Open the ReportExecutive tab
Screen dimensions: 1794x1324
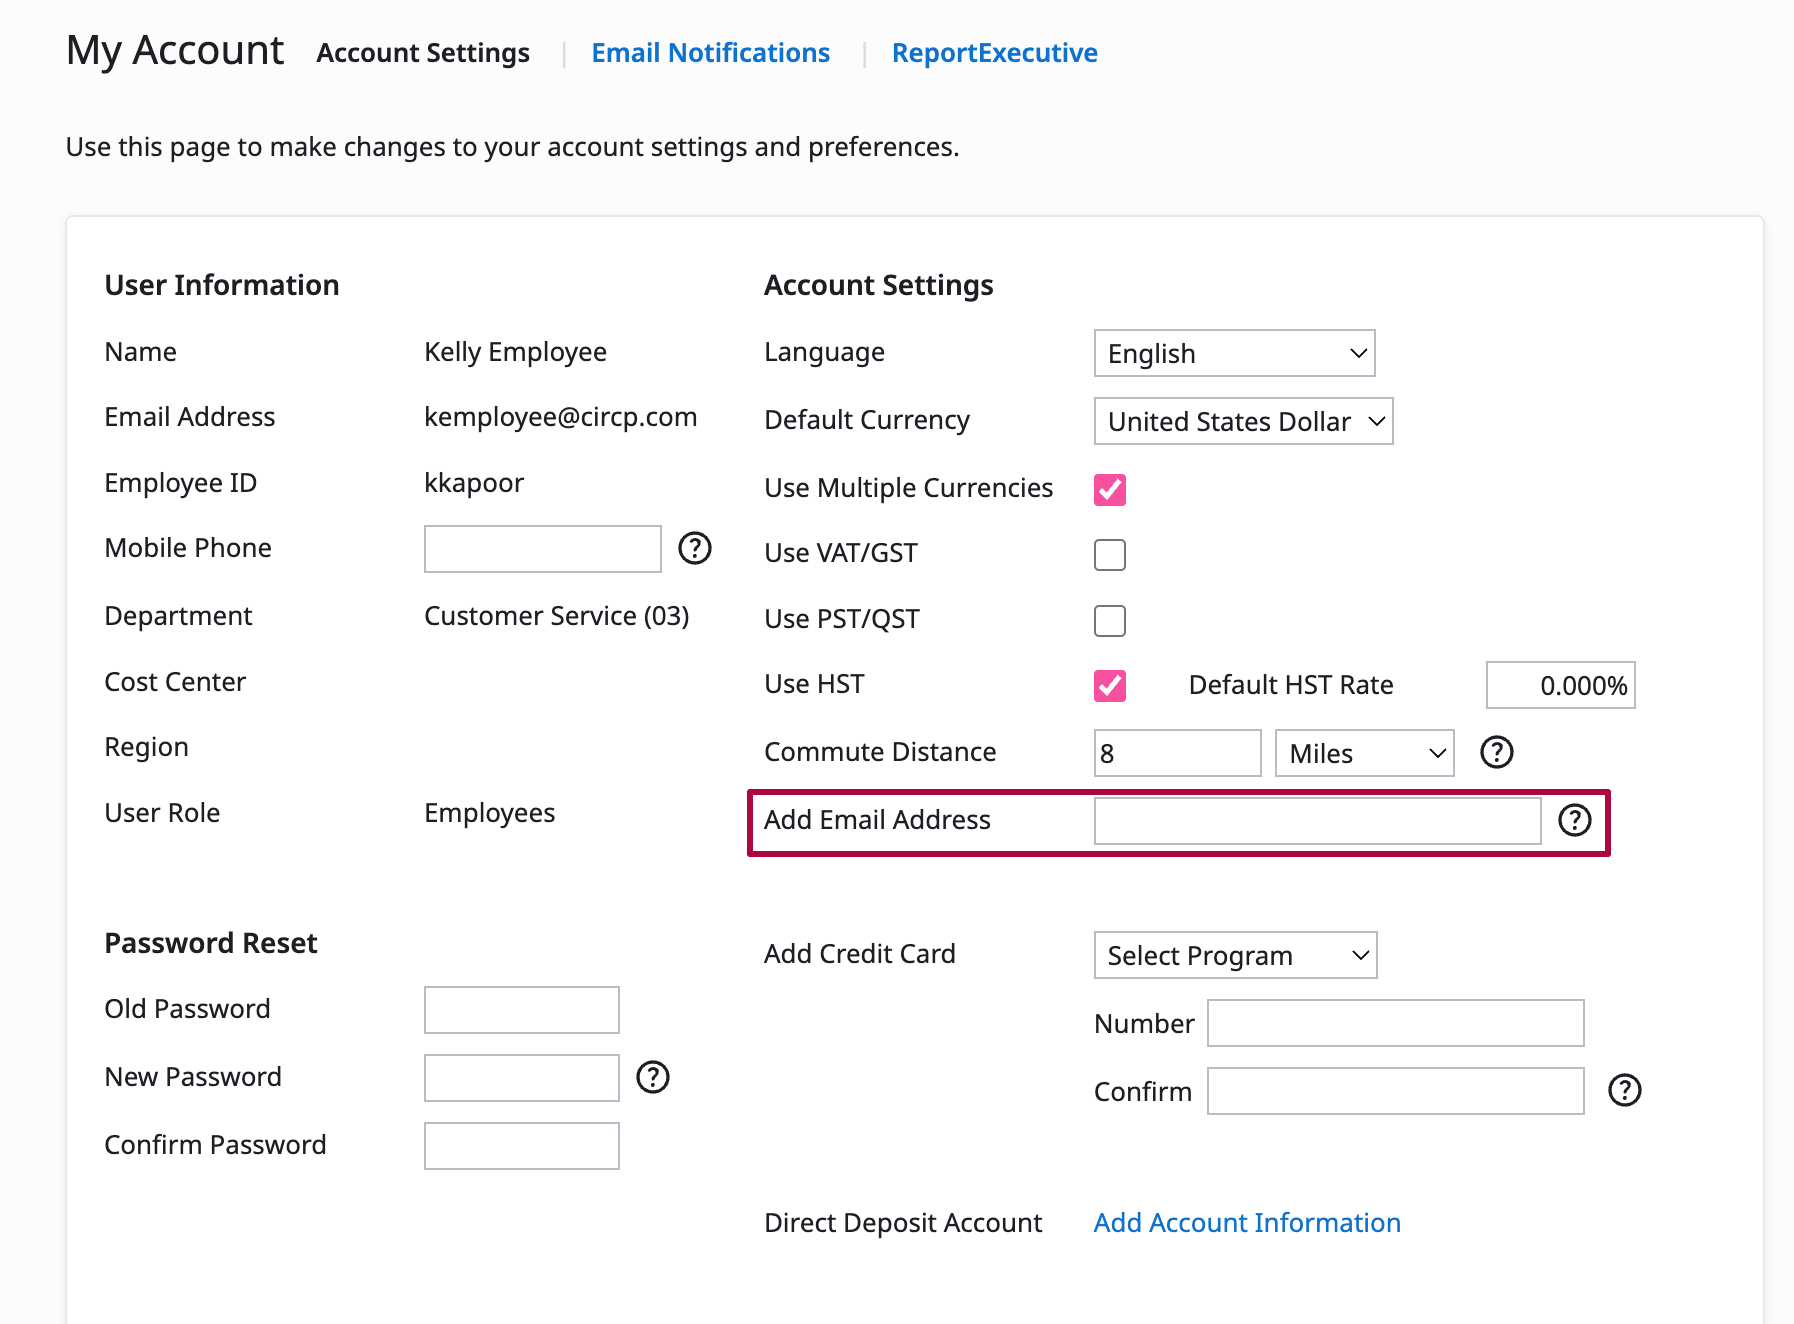994,53
